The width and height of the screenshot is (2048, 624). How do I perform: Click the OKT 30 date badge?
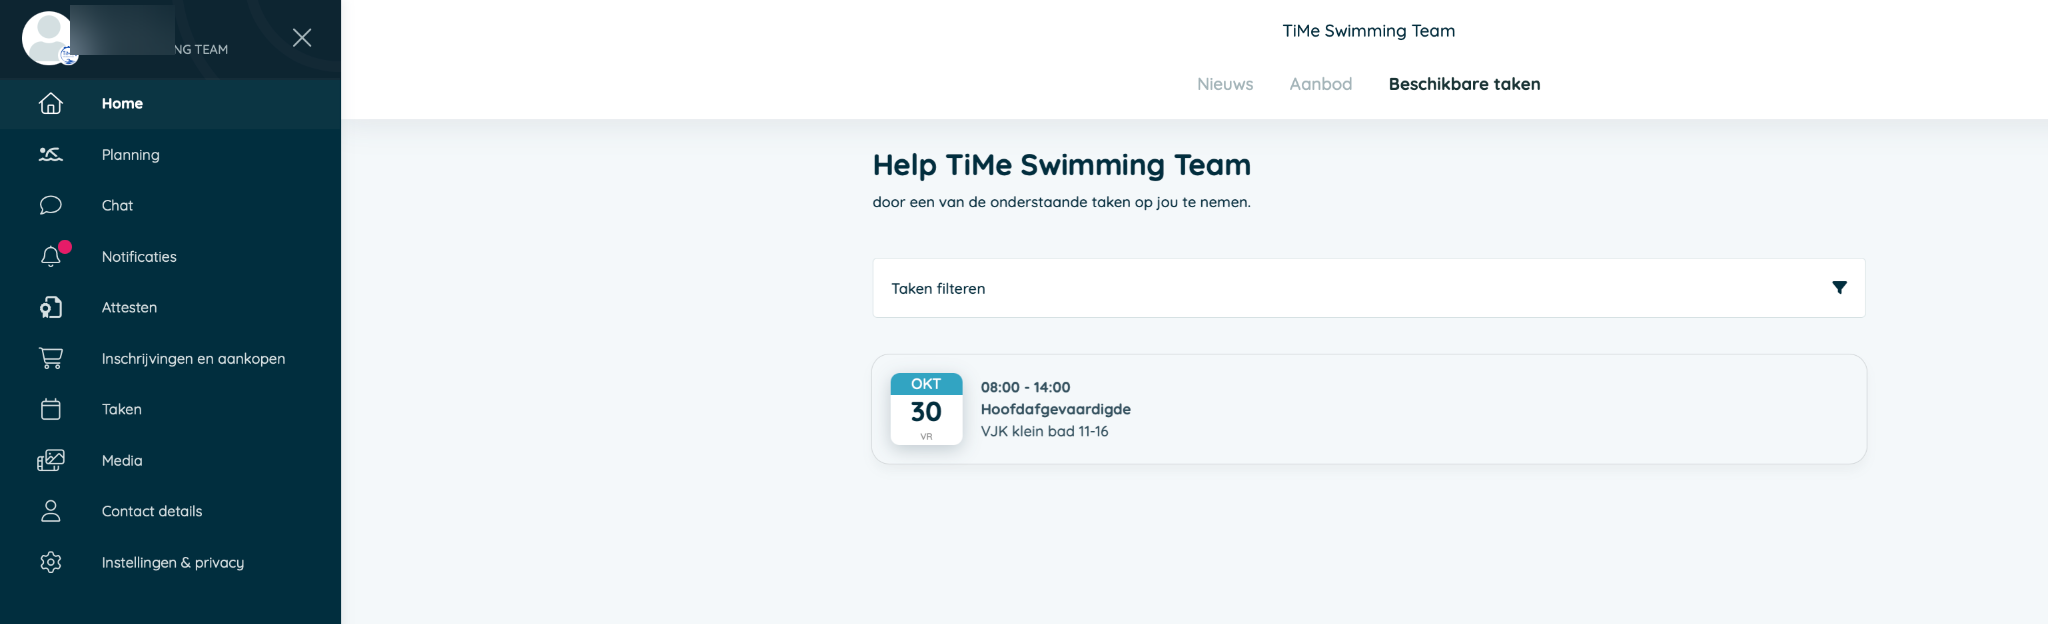pyautogui.click(x=926, y=409)
